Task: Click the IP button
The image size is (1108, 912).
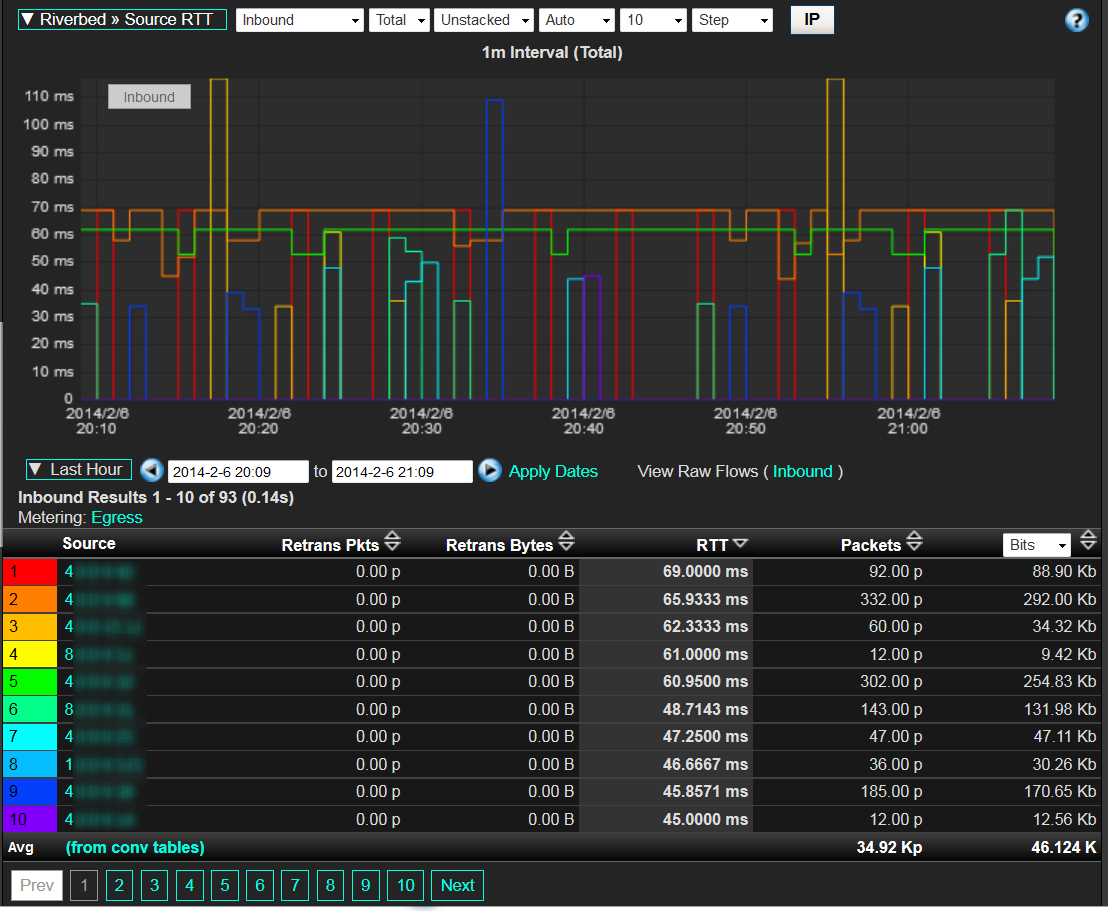Action: [812, 20]
